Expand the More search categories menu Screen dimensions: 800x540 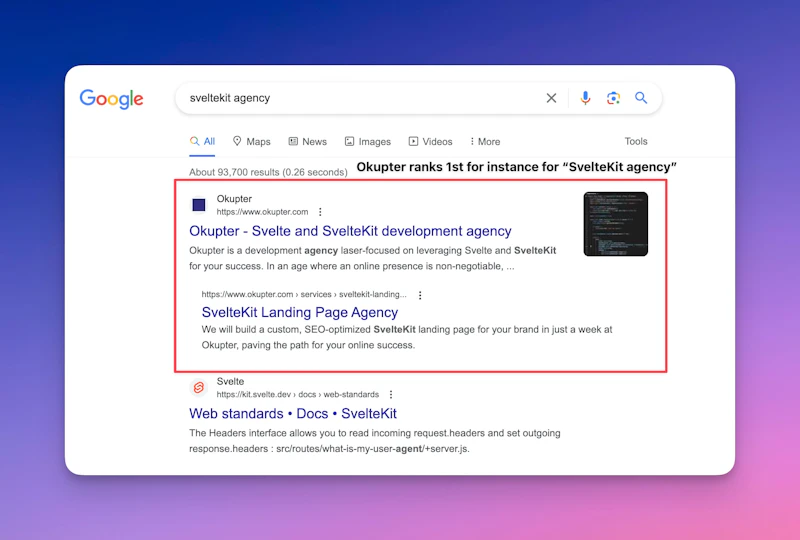[485, 141]
